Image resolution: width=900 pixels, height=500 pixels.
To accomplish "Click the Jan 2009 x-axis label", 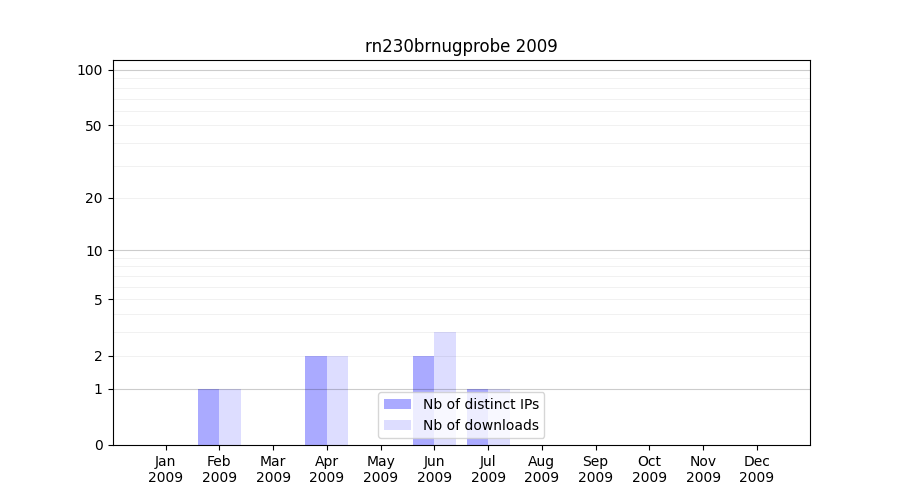I will pos(165,469).
